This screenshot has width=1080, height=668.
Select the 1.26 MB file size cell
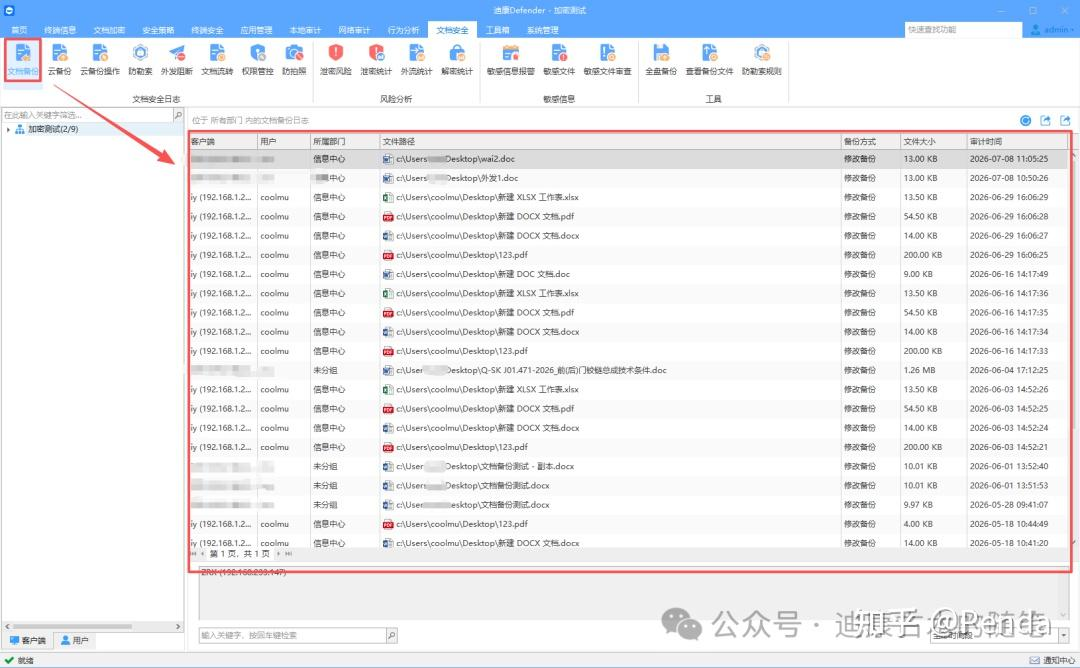pyautogui.click(x=933, y=370)
